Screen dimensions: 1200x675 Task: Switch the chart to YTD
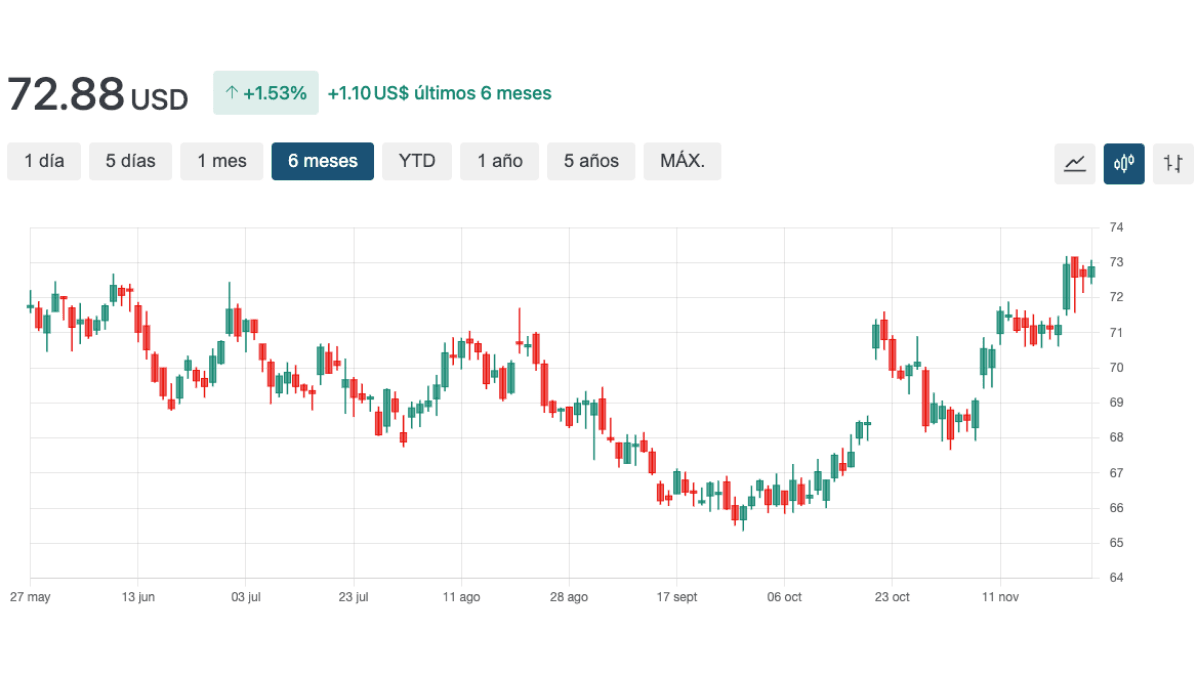[x=417, y=161]
